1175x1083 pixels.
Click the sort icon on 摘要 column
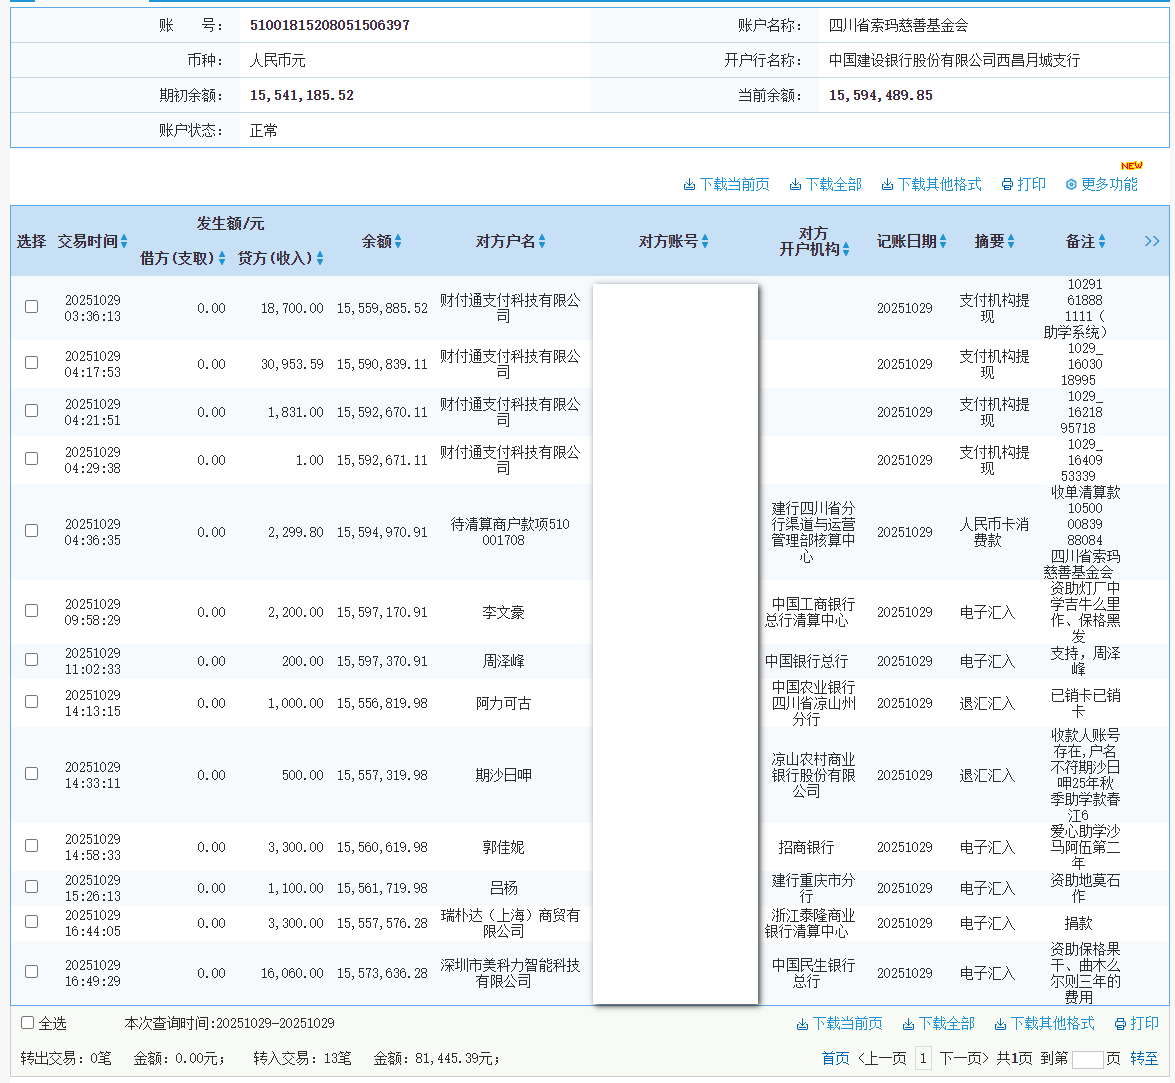1009,241
